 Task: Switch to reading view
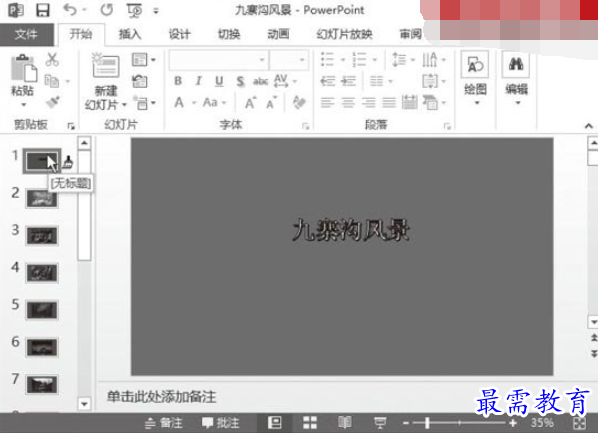(x=345, y=422)
